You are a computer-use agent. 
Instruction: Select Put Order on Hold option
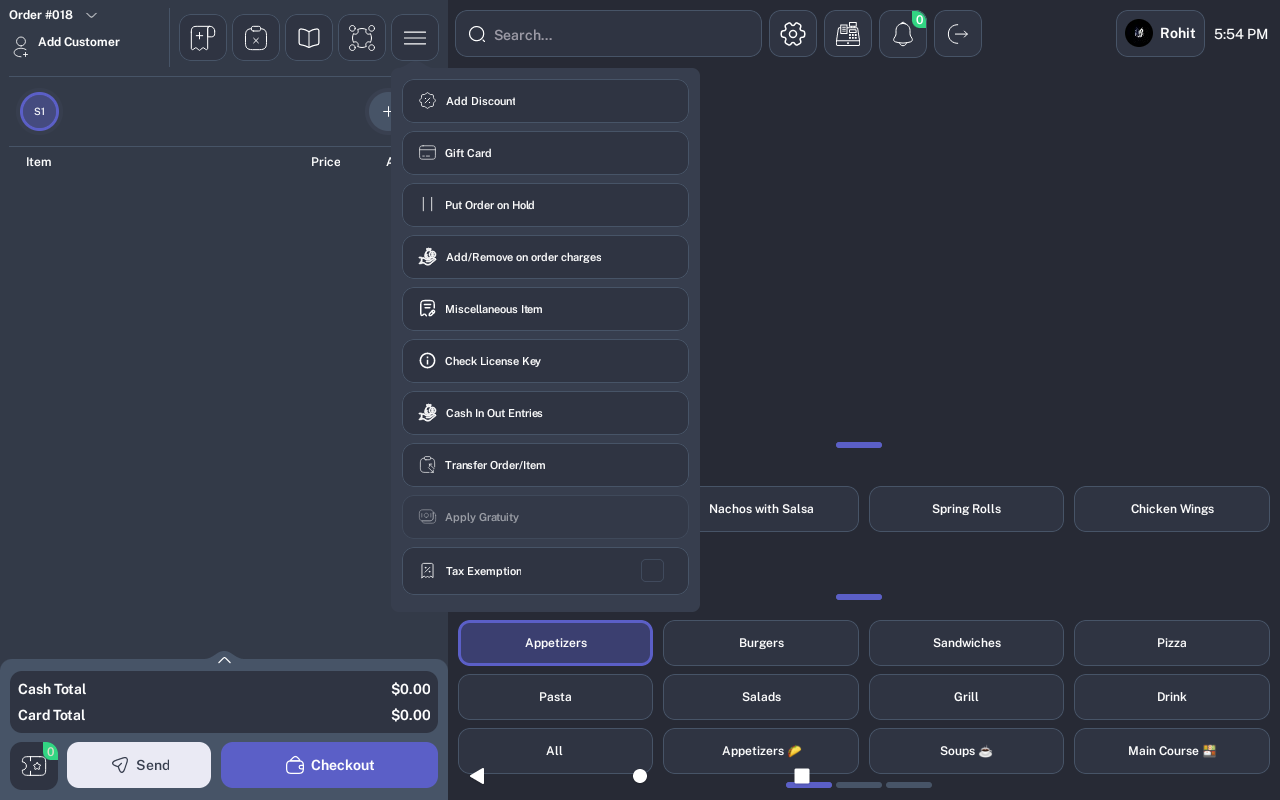545,205
